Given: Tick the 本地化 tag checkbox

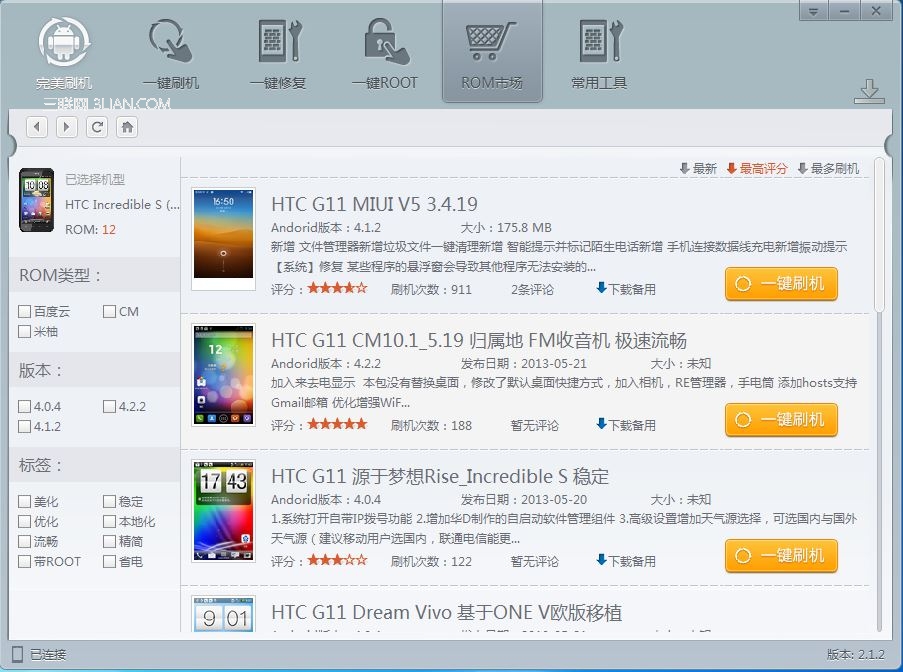Looking at the screenshot, I should (x=109, y=521).
